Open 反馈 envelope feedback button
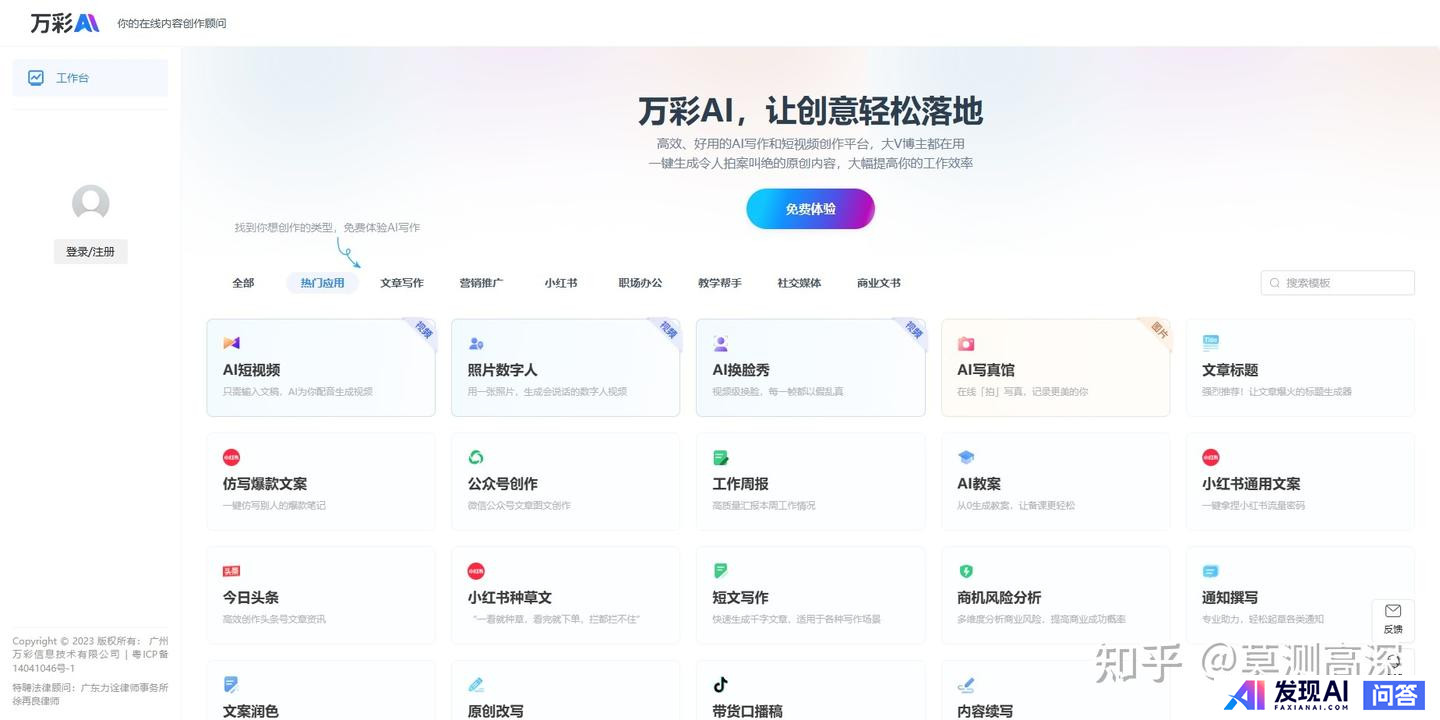This screenshot has width=1440, height=720. point(1393,618)
